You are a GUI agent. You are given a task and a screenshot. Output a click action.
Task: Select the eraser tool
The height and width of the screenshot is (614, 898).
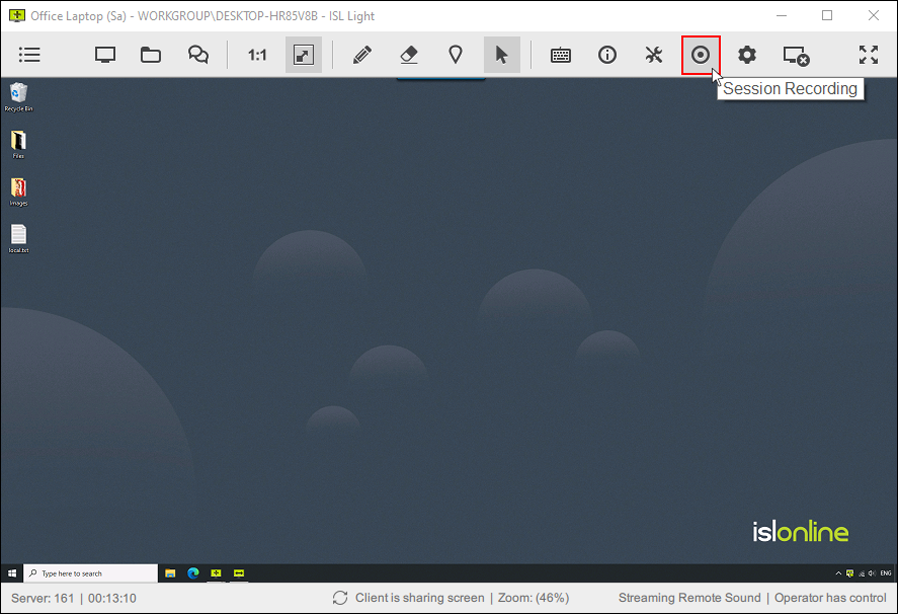coord(408,55)
